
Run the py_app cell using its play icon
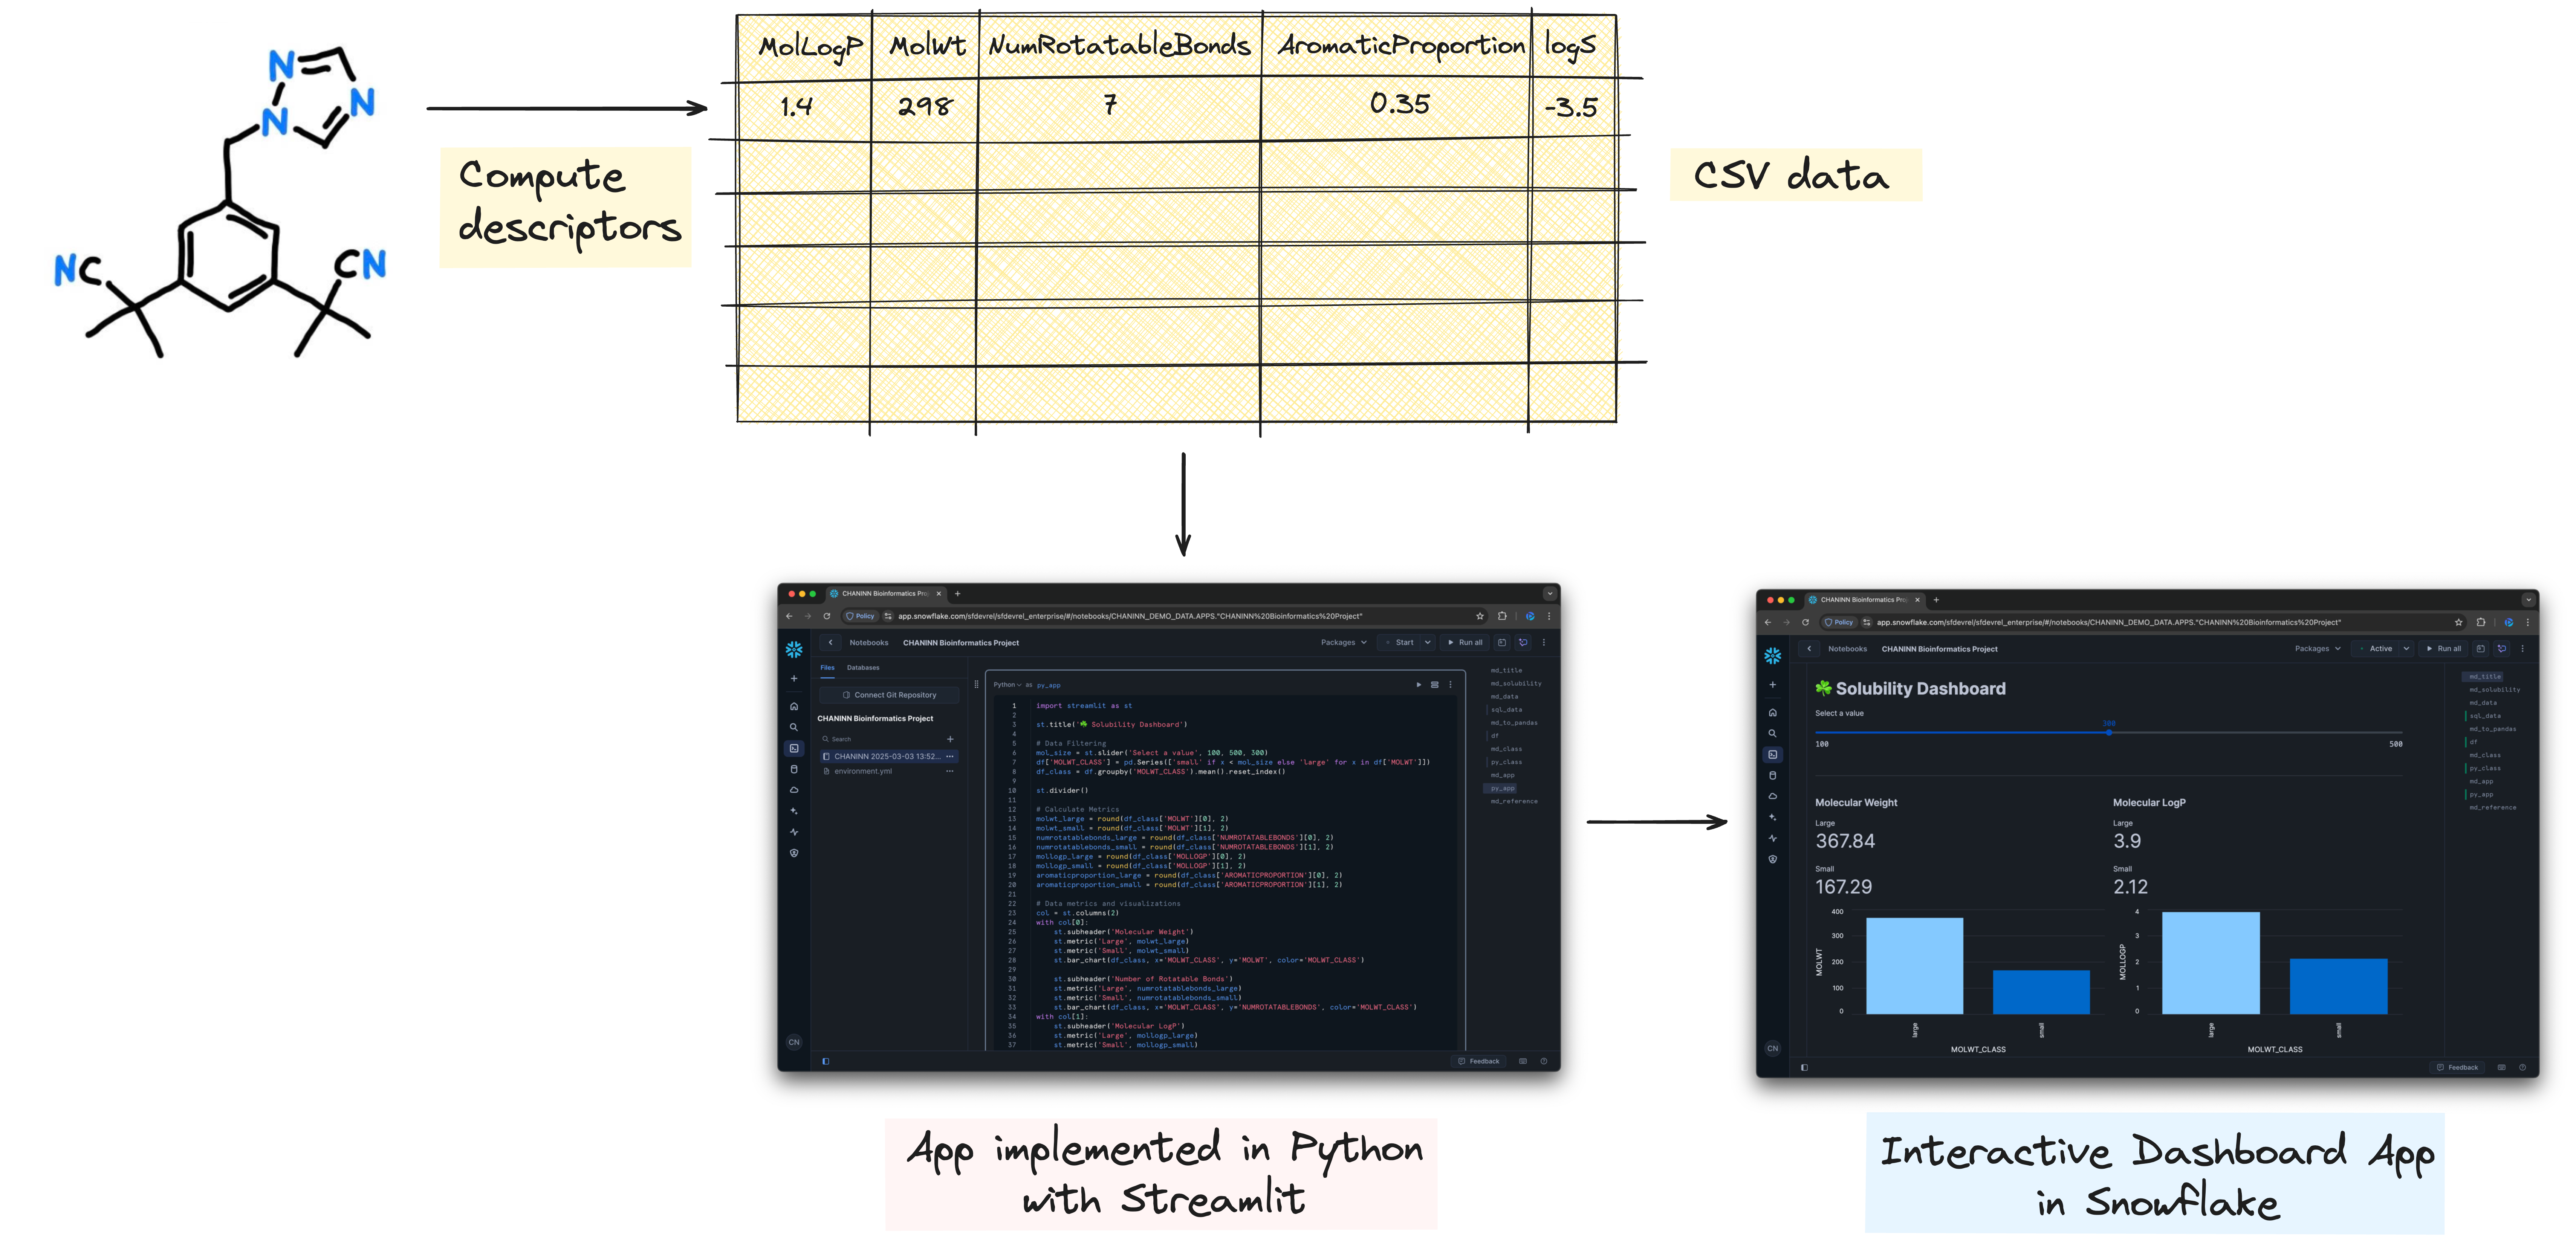click(x=1418, y=685)
